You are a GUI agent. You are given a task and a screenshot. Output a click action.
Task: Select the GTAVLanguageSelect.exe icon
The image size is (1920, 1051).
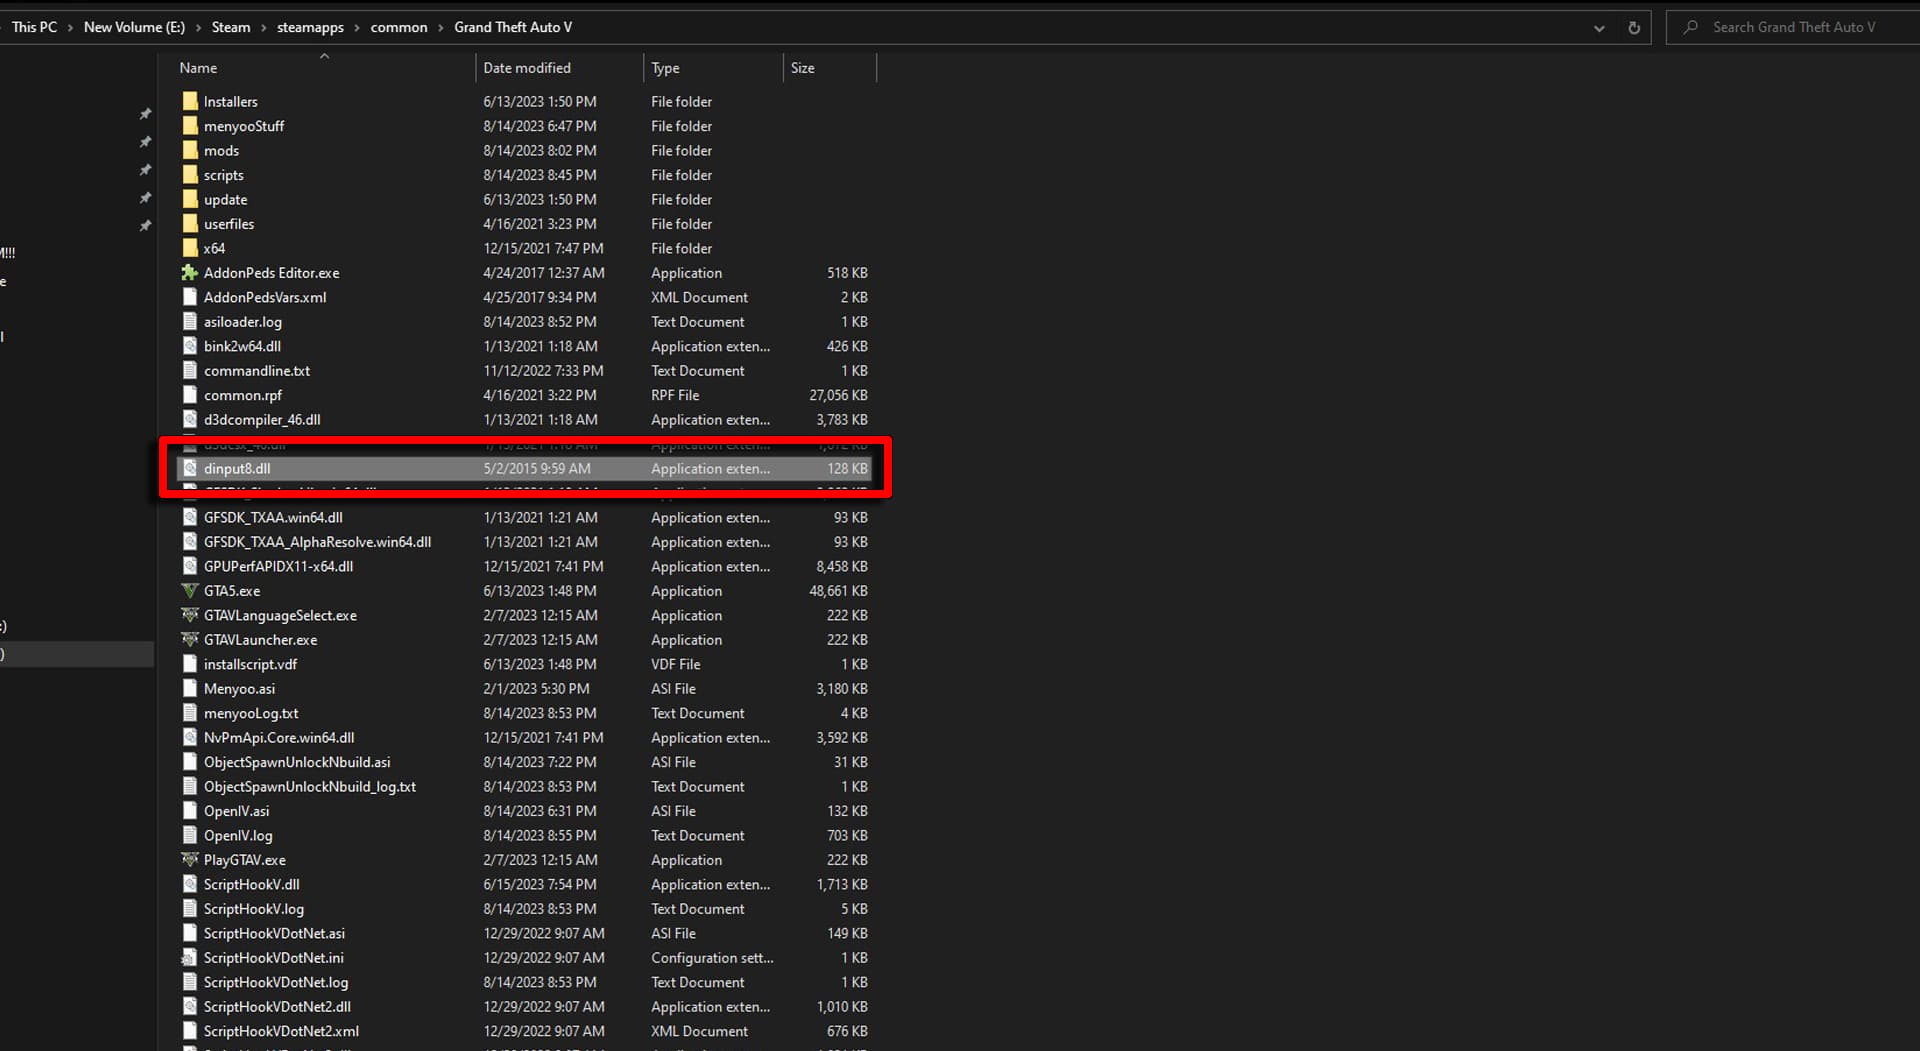(189, 616)
